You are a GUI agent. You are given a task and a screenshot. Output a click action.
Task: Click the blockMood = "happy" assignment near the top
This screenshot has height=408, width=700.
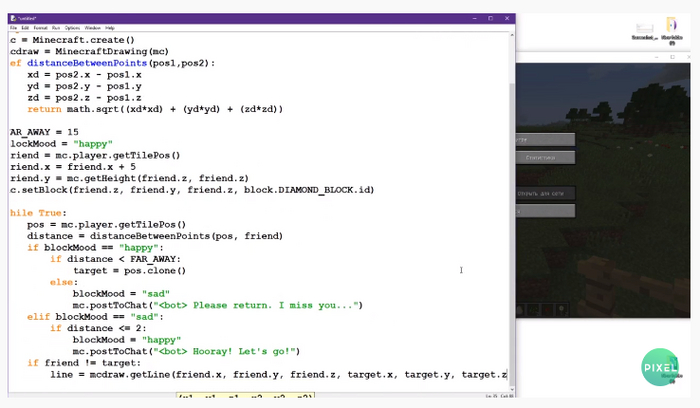(x=61, y=144)
